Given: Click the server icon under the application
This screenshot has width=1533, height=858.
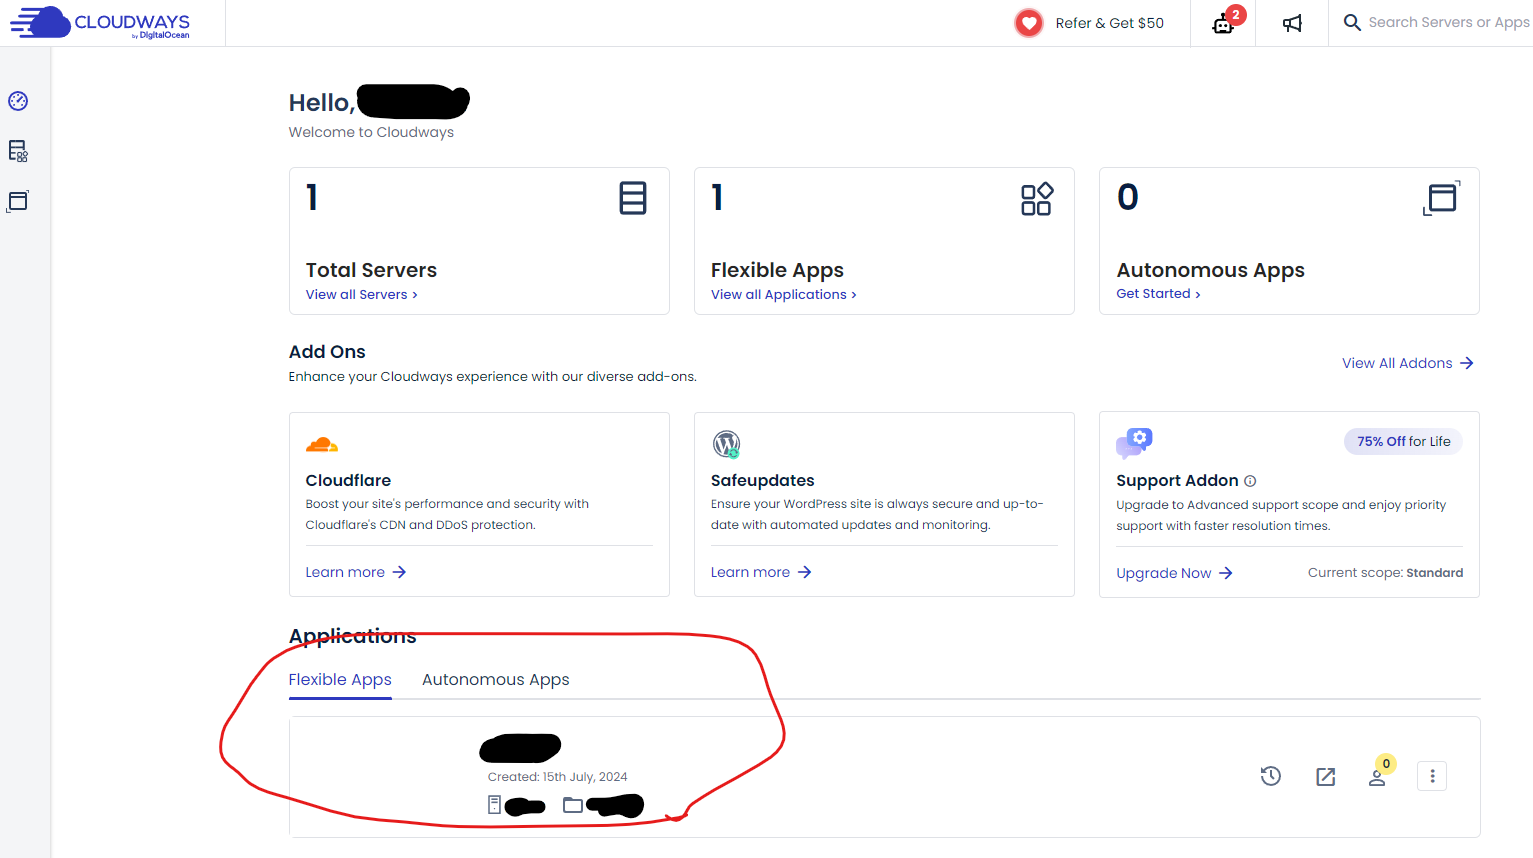Looking at the screenshot, I should coord(494,805).
